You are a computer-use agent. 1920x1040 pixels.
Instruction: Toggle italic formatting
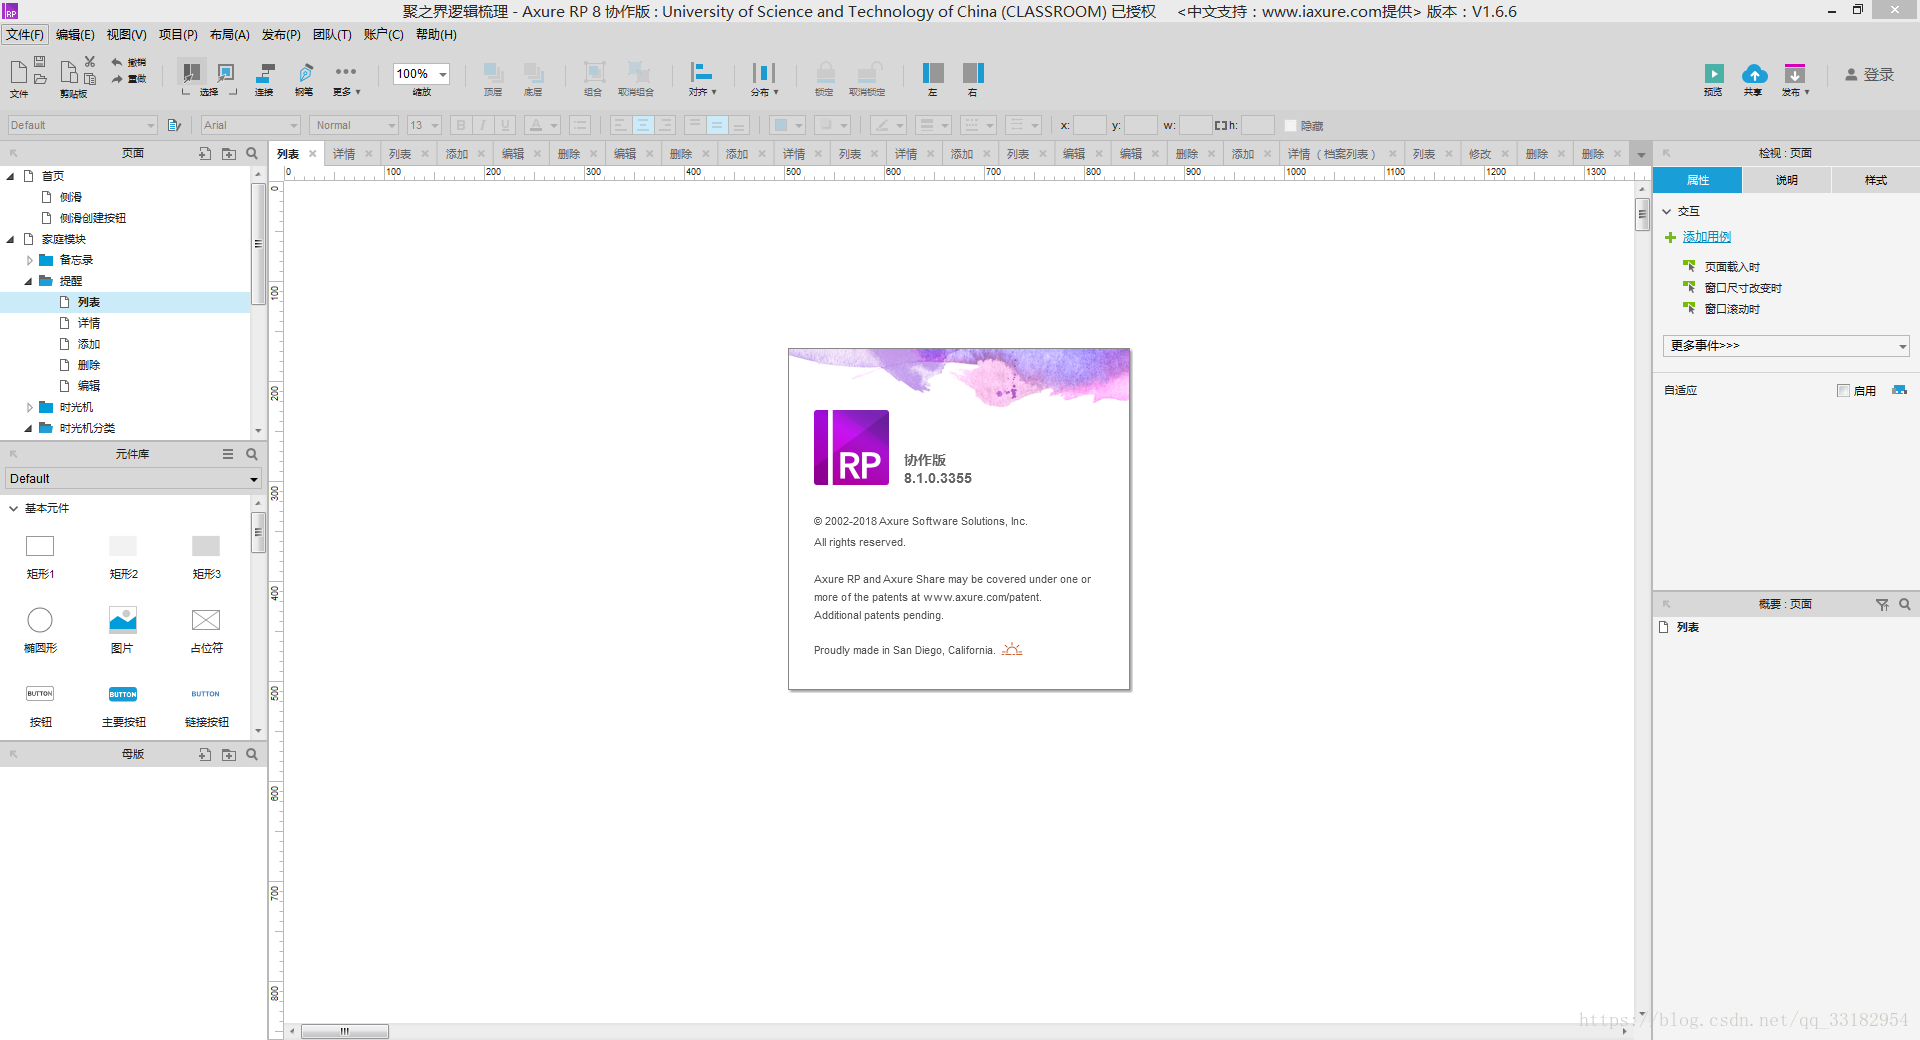(483, 125)
